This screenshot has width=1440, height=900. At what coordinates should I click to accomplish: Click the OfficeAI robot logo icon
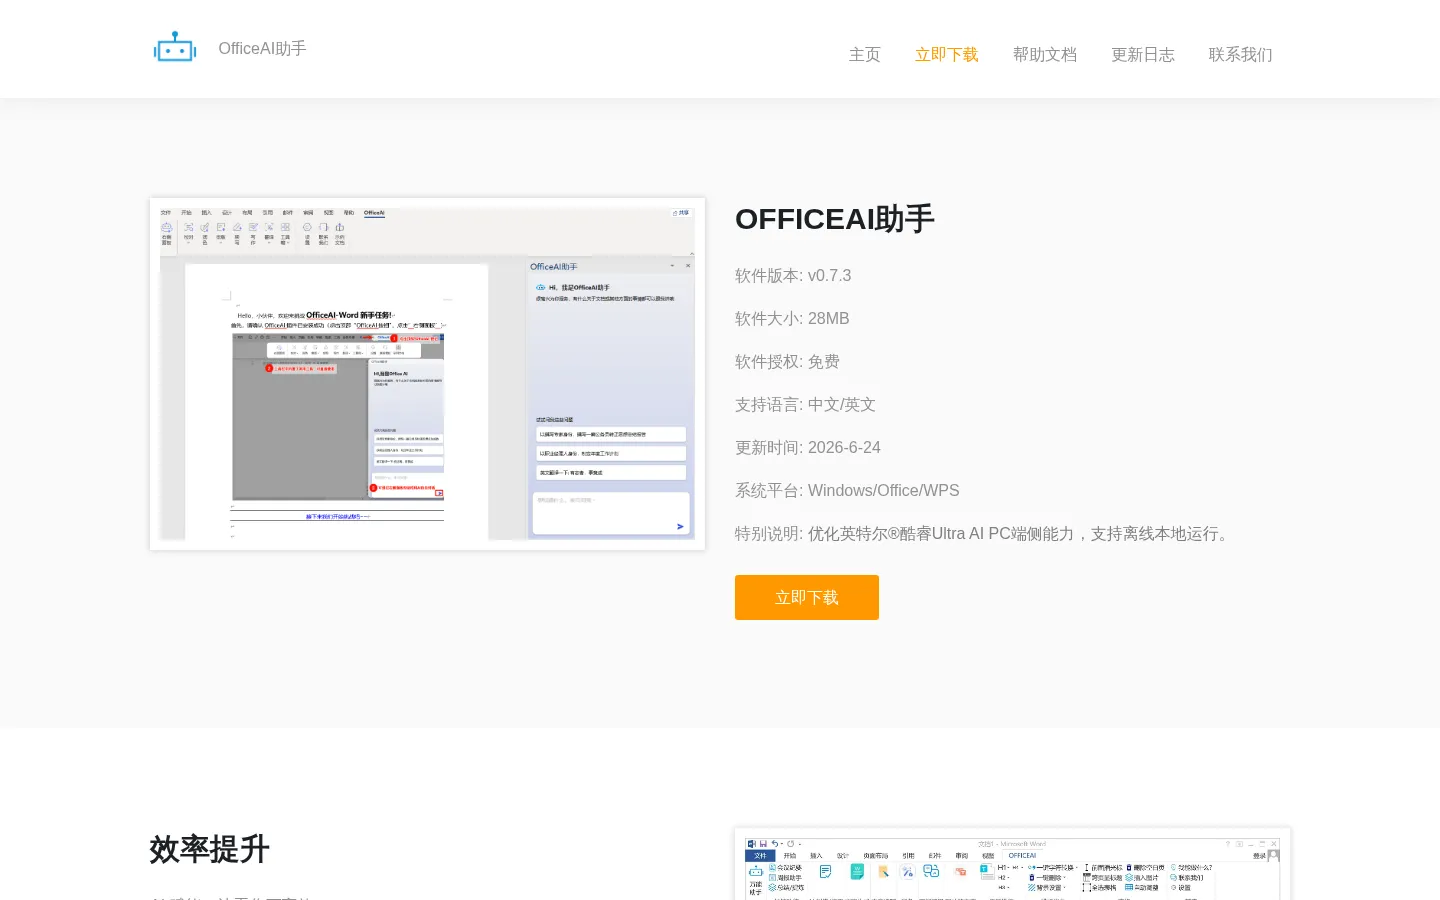(175, 47)
